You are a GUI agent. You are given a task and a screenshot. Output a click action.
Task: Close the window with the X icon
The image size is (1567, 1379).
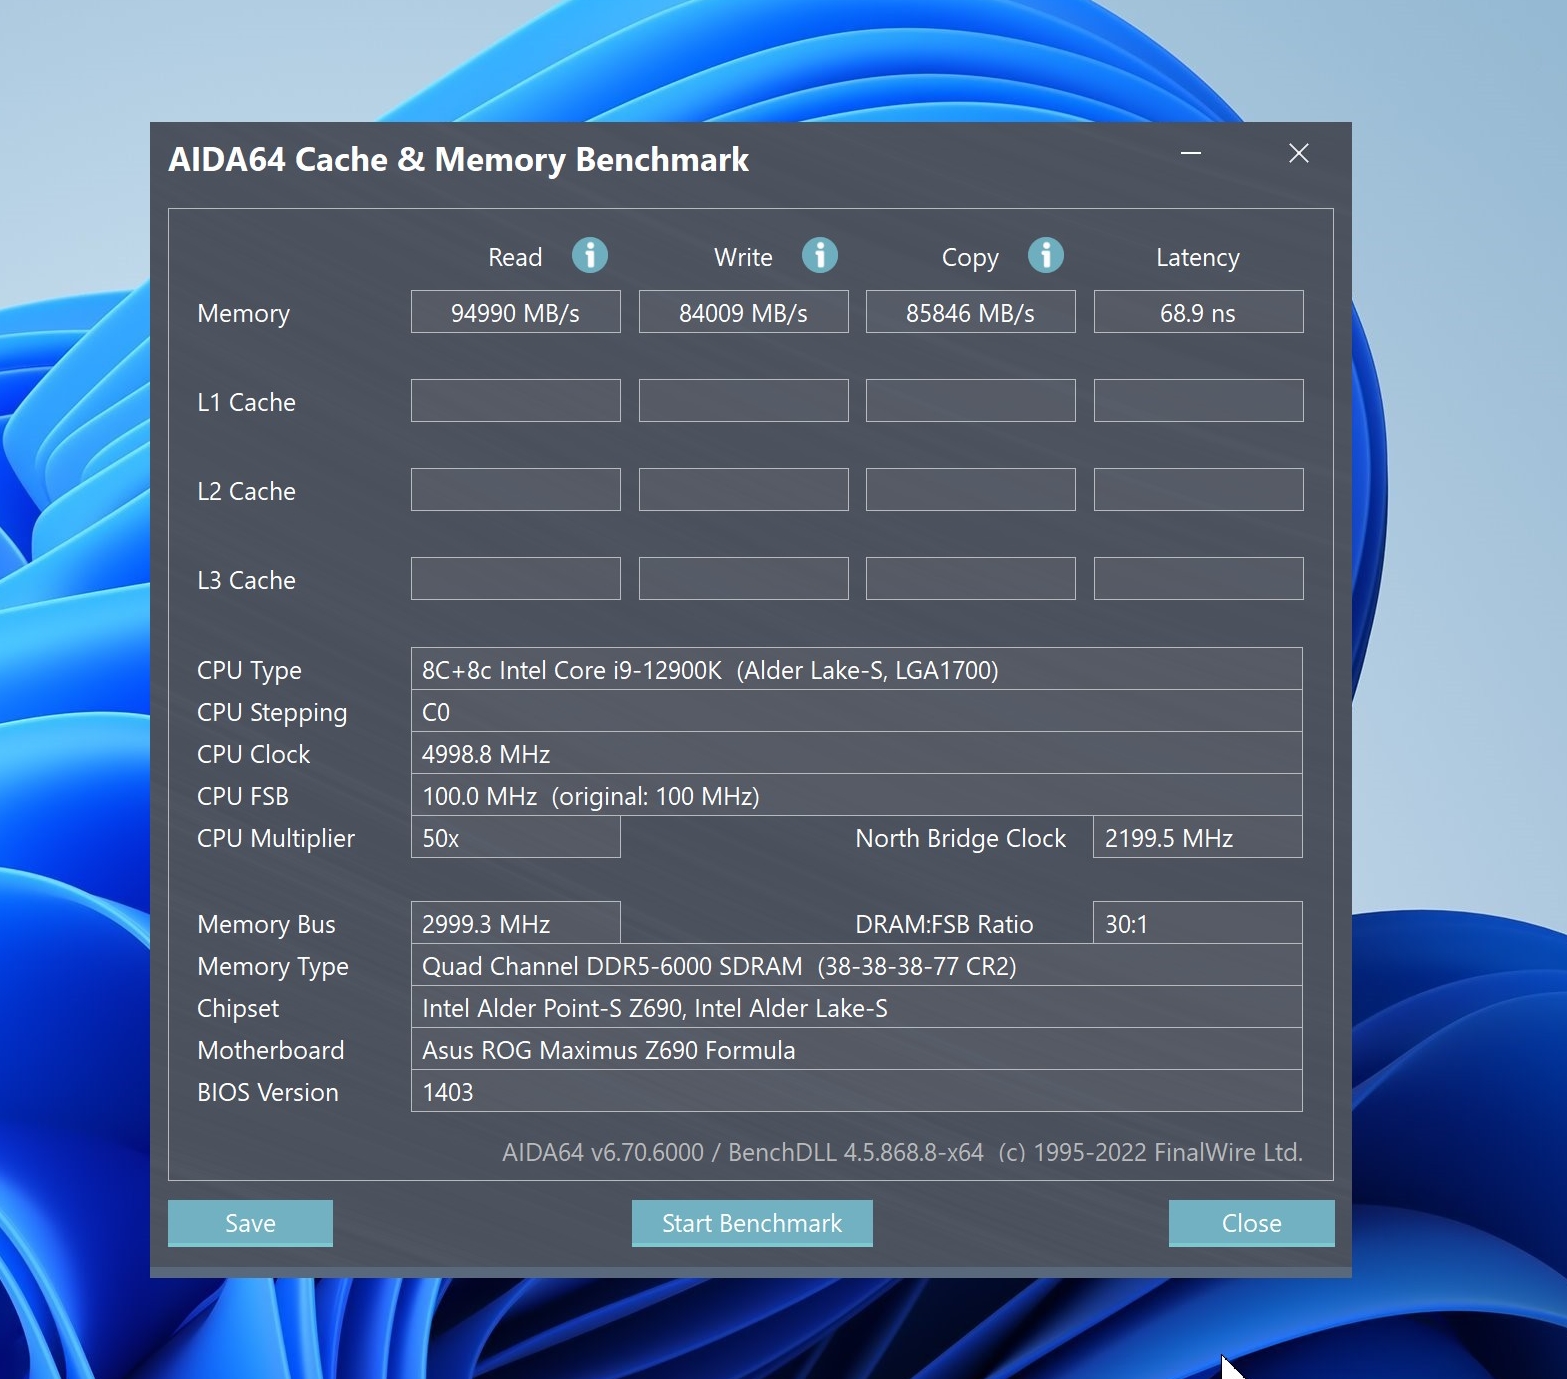1298,153
